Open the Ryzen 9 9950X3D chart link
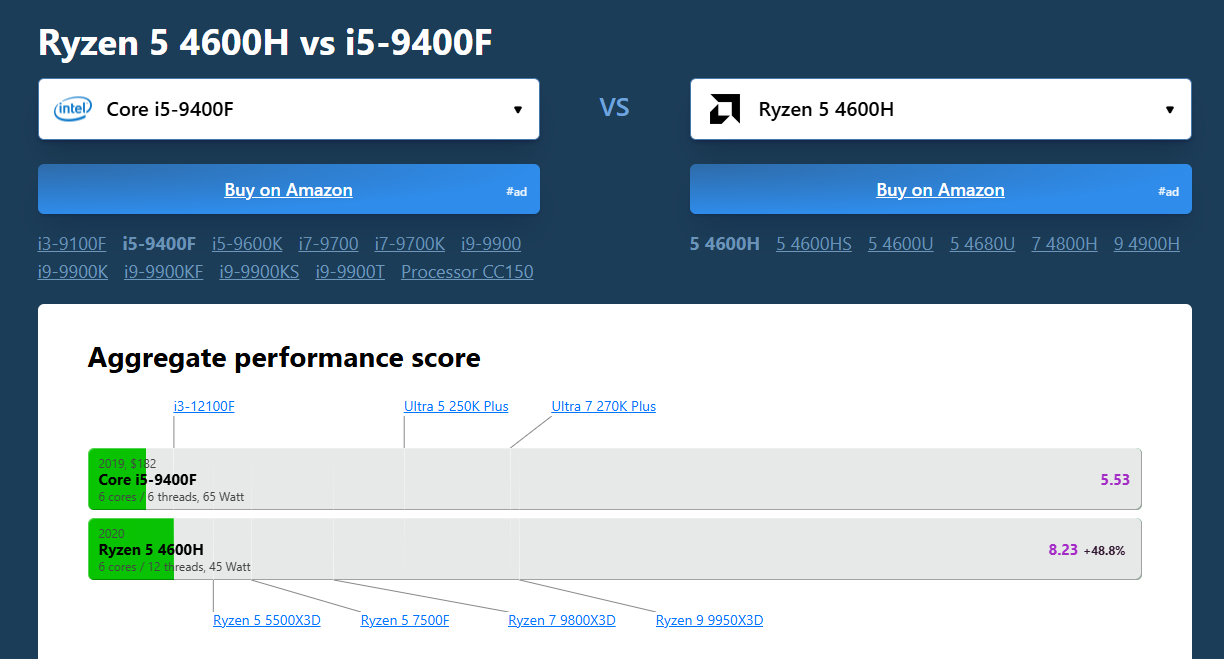Image resolution: width=1224 pixels, height=659 pixels. tap(710, 620)
